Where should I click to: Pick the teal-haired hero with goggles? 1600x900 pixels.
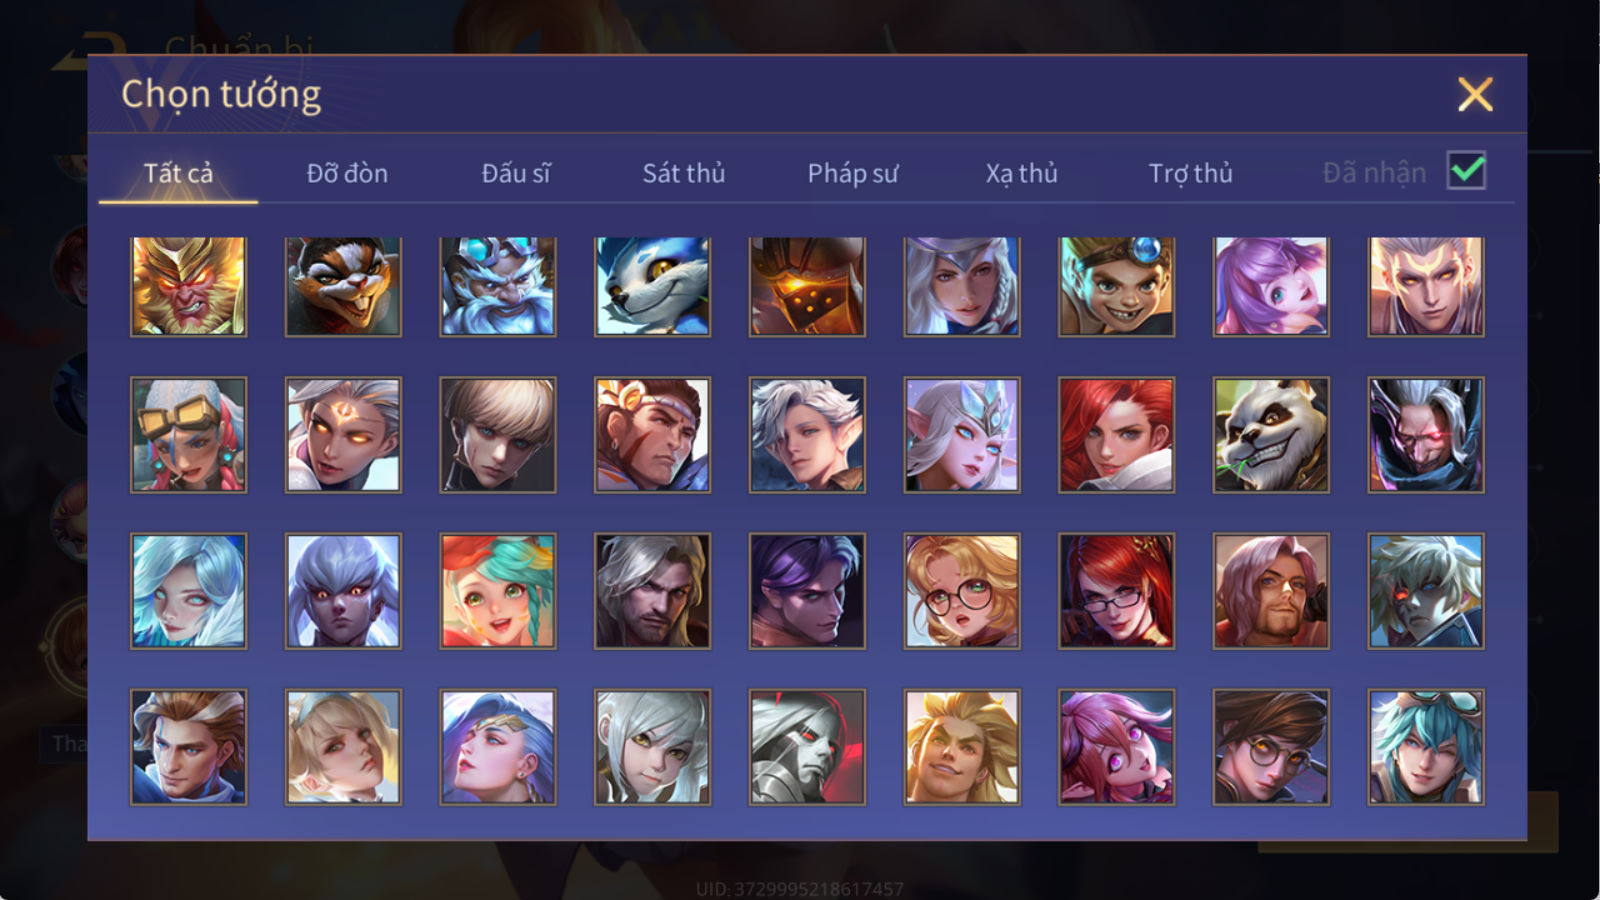1426,747
